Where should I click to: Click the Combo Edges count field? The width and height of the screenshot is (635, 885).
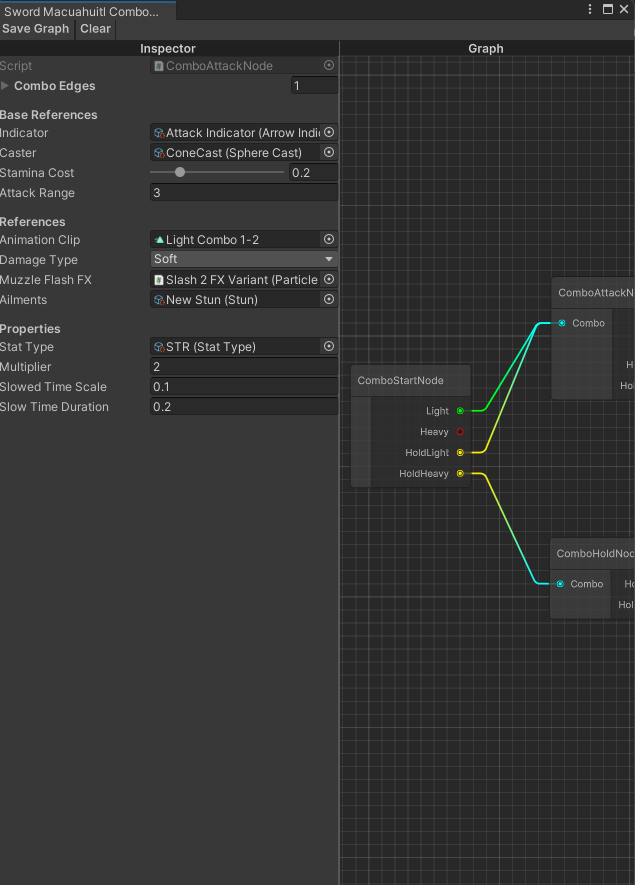(314, 86)
